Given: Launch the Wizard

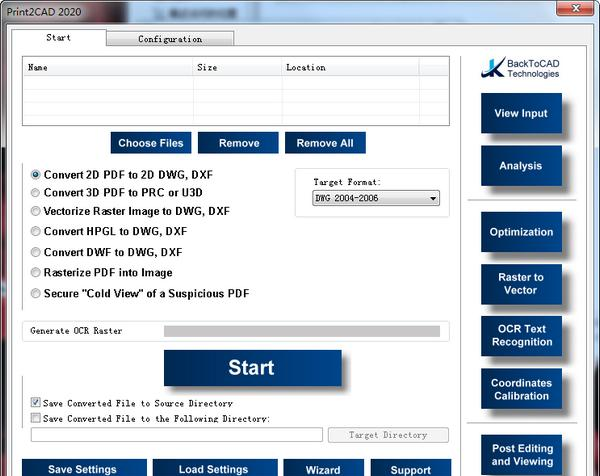Looking at the screenshot, I should click(x=323, y=468).
